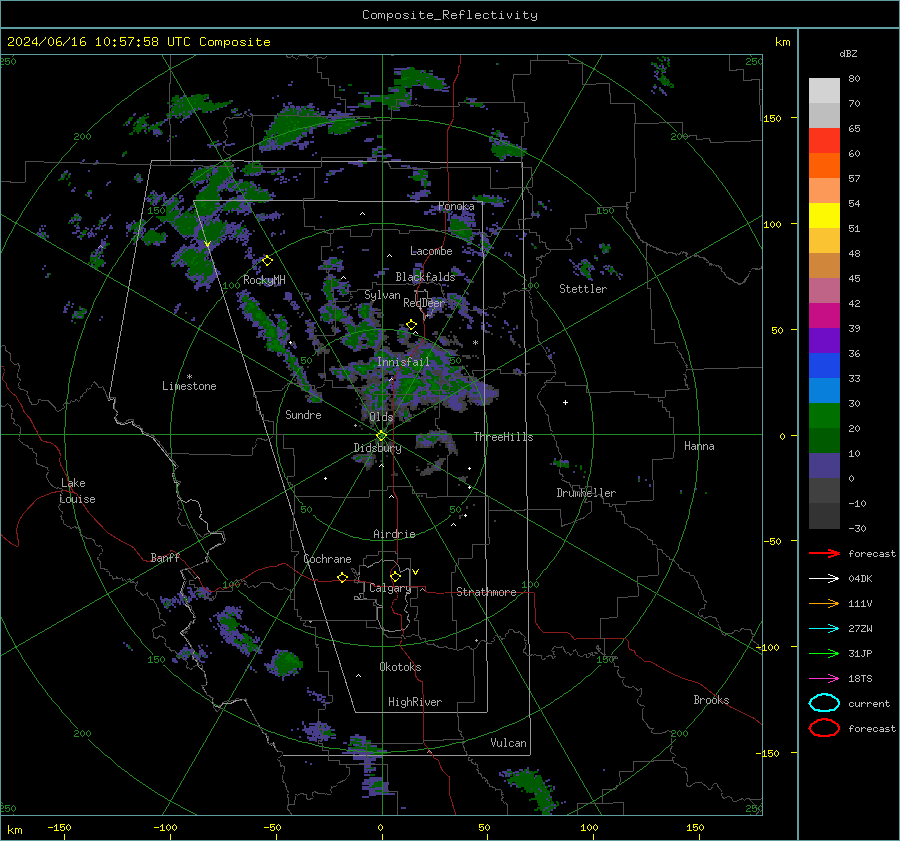Viewport: 900px width, 841px height.
Task: Click the magenta 18TS arrow in legend
Action: click(x=824, y=679)
